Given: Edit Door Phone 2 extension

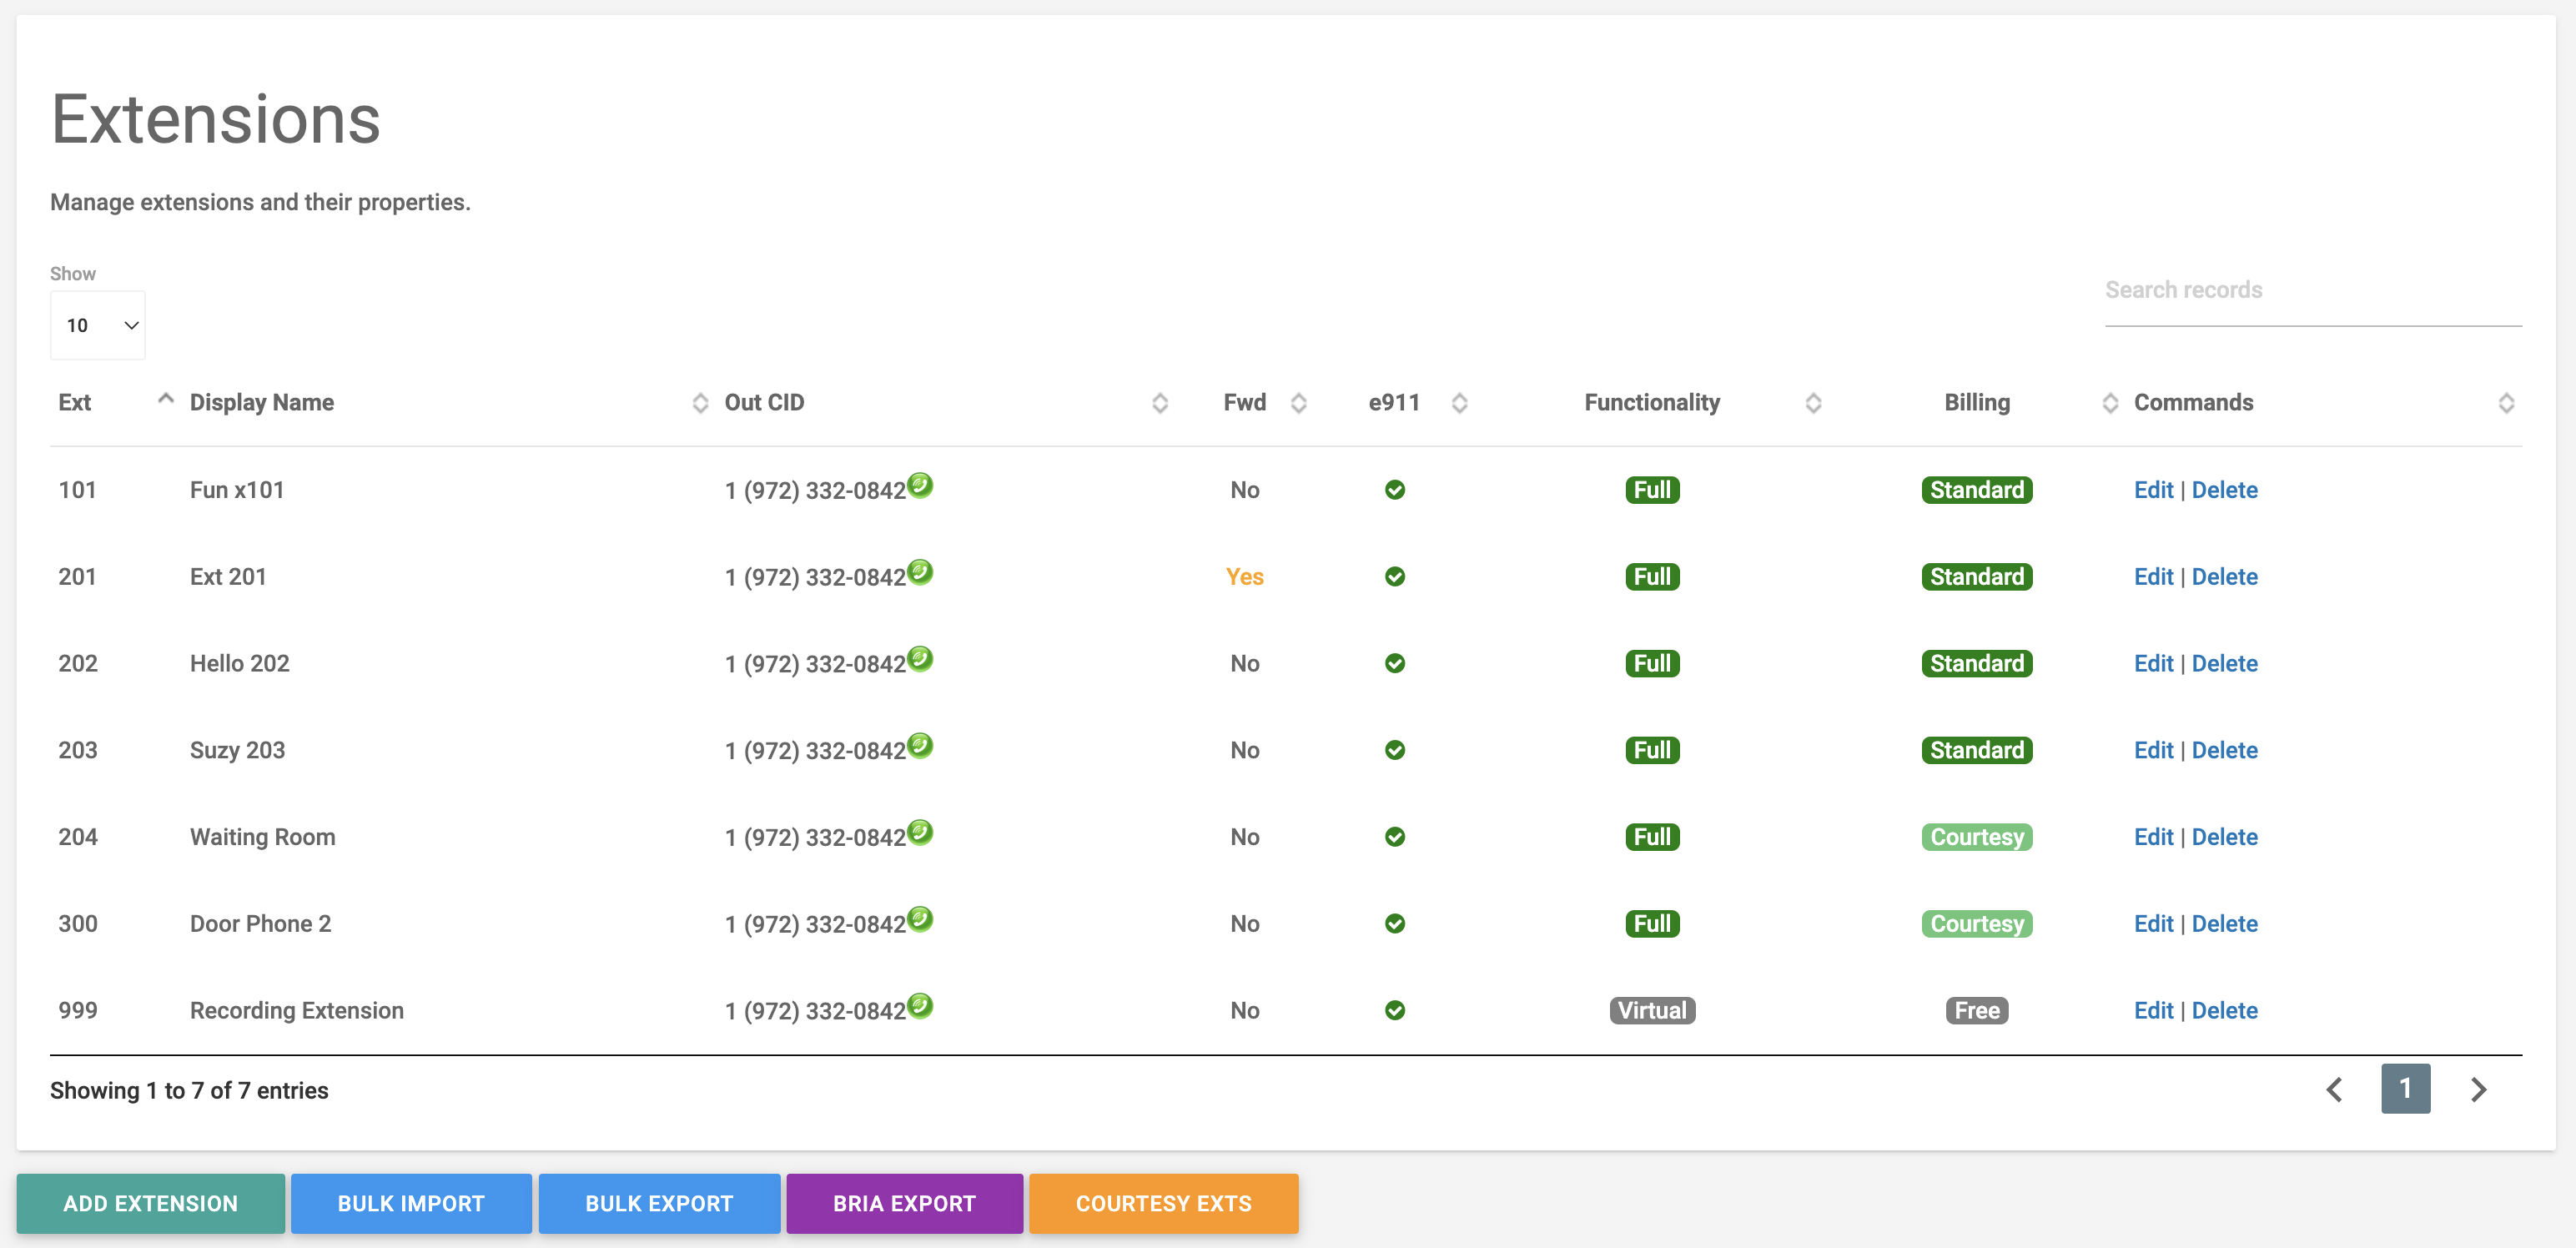Looking at the screenshot, I should [x=2153, y=924].
